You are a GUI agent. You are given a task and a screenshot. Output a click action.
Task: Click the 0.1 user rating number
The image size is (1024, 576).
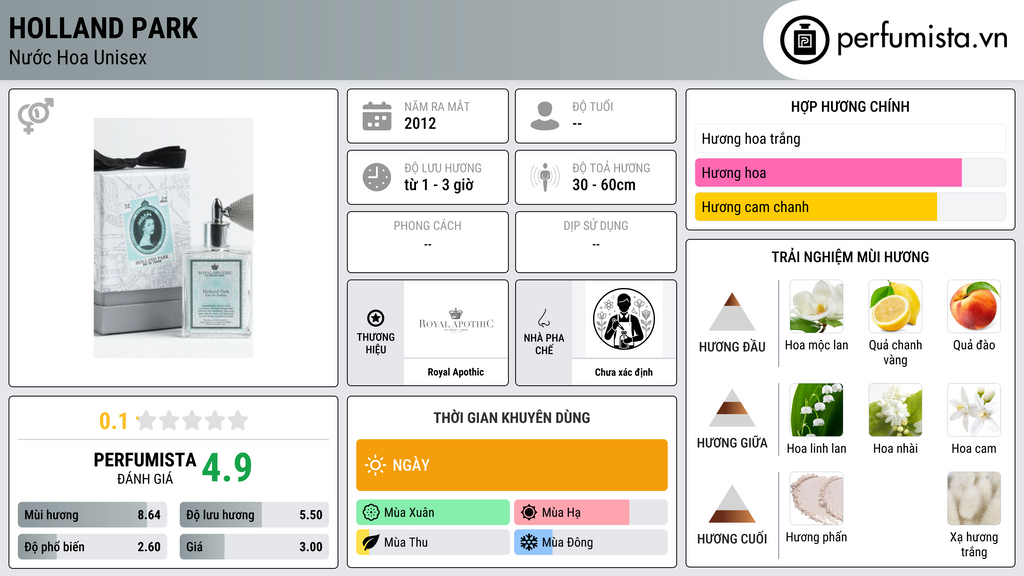113,421
